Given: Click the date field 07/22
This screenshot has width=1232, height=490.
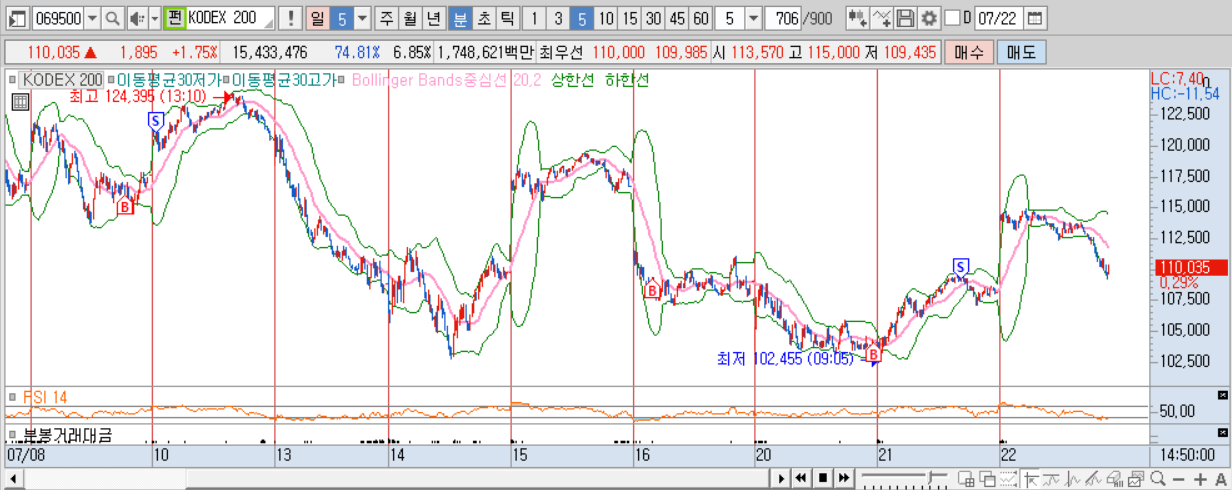Looking at the screenshot, I should [x=998, y=18].
